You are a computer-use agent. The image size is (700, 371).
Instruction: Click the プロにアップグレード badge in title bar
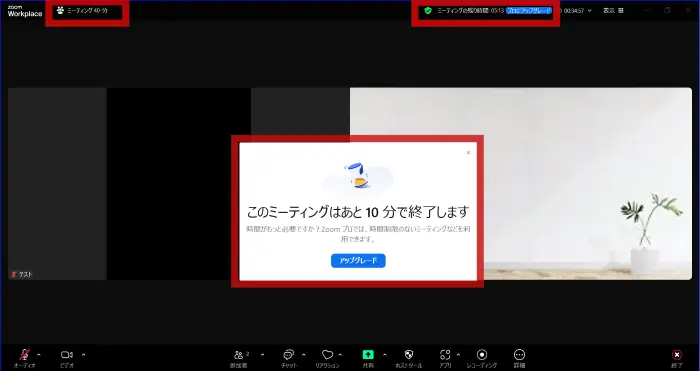tap(529, 11)
